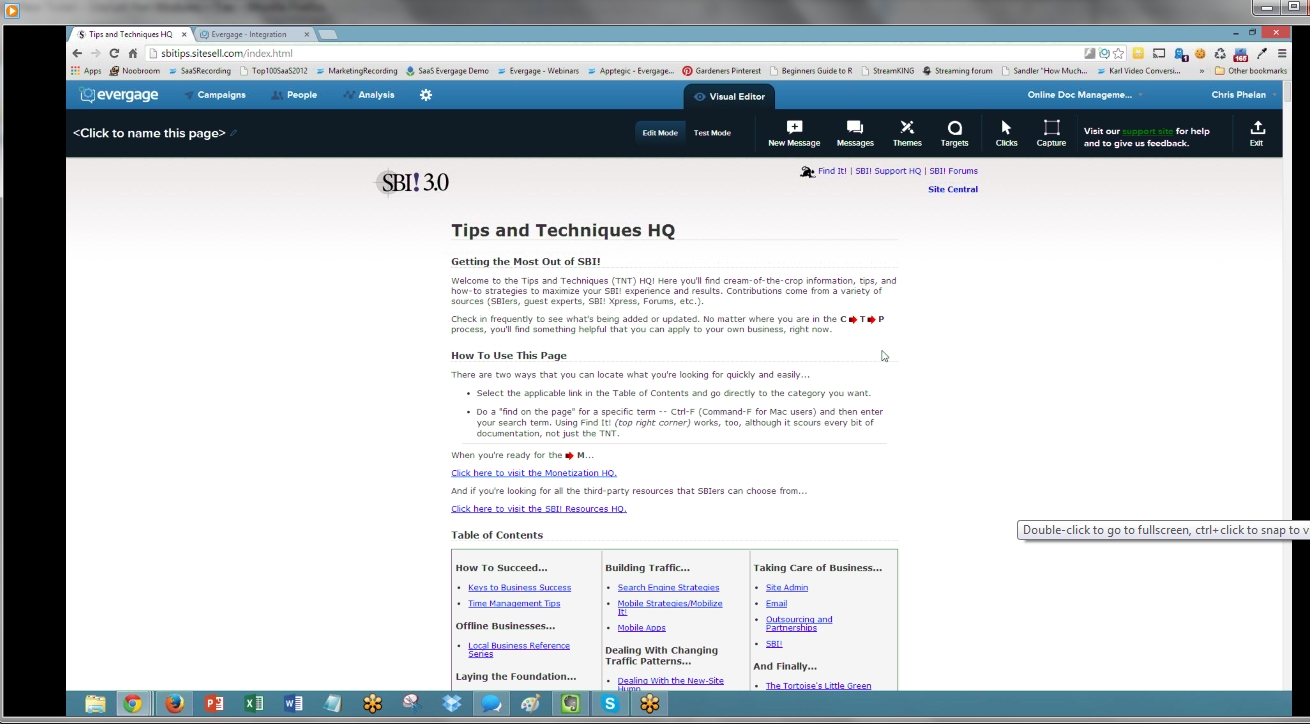
Task: Open the Themes tool
Action: point(907,128)
